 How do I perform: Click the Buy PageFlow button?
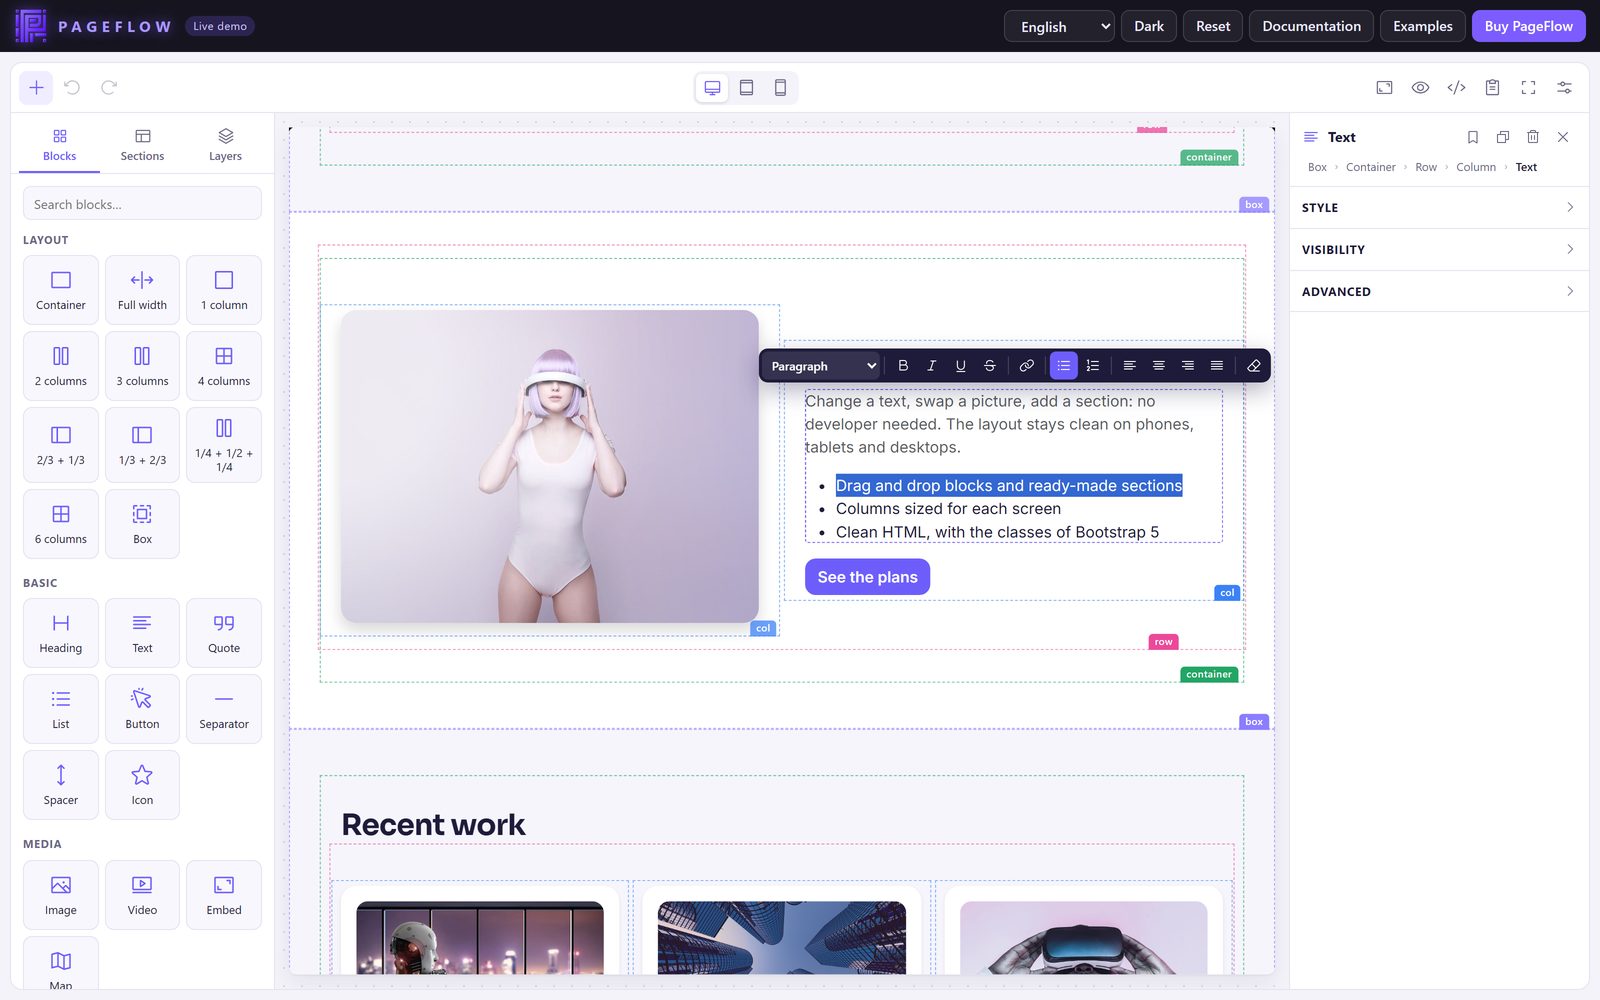pyautogui.click(x=1528, y=26)
